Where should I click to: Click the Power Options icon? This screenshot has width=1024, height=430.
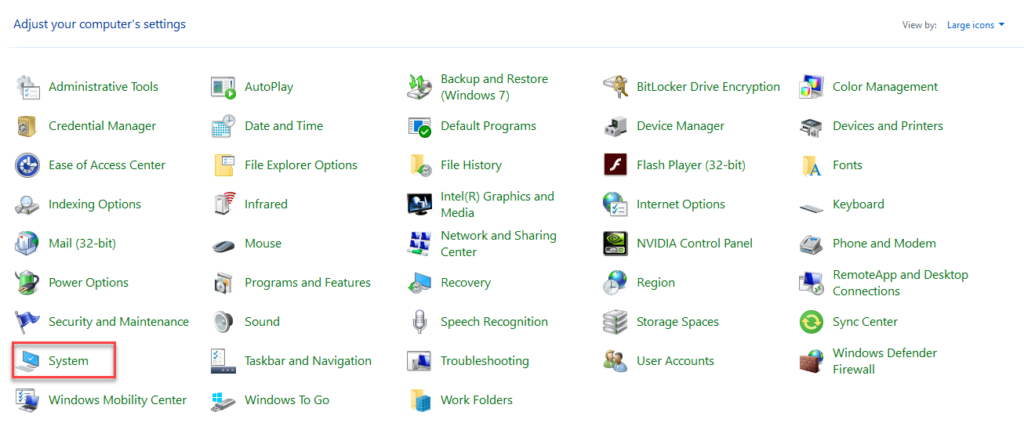pyautogui.click(x=28, y=282)
